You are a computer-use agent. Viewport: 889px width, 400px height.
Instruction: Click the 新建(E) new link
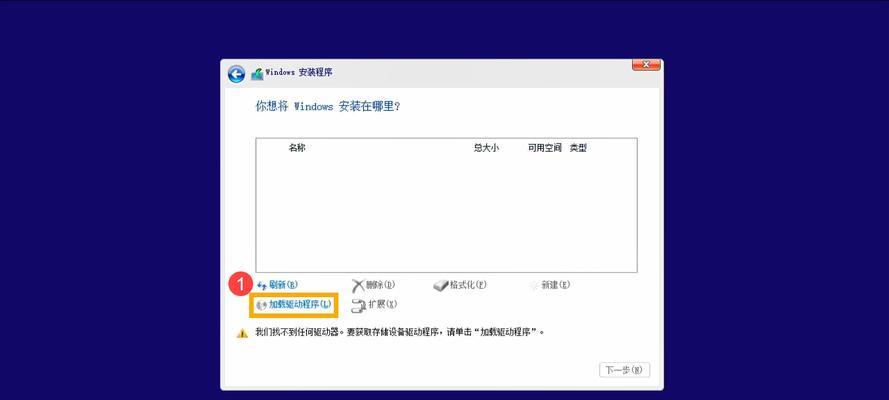(x=556, y=285)
